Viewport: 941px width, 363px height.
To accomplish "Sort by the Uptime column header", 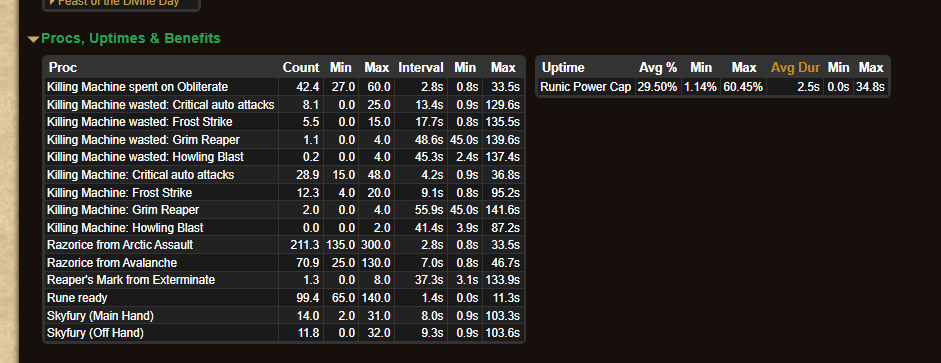I will [562, 68].
